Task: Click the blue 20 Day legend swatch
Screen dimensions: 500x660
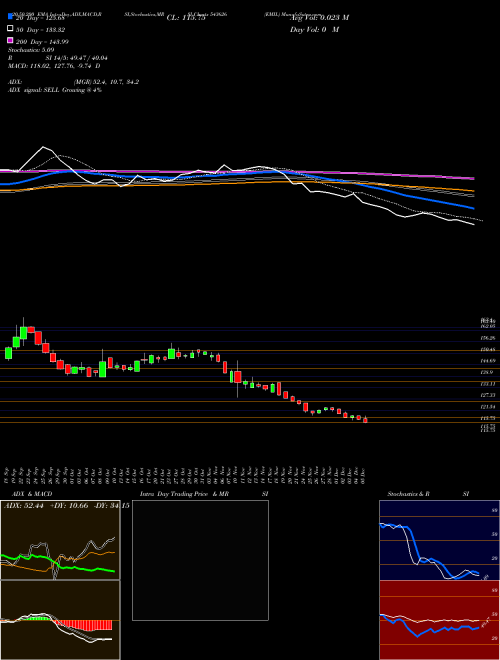Action: 11,17
